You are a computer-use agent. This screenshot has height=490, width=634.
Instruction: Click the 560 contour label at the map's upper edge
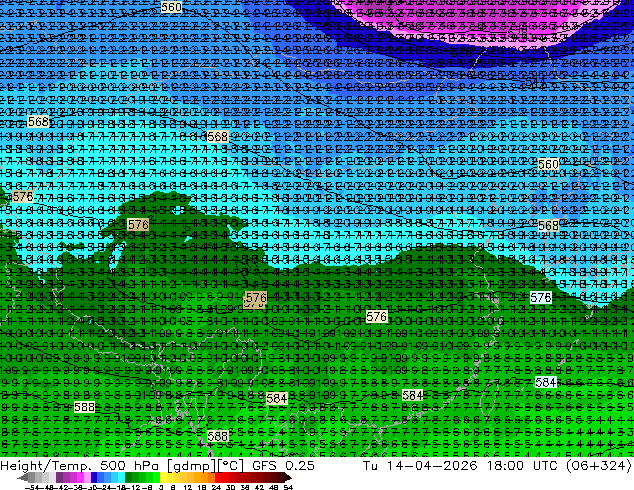click(x=171, y=7)
